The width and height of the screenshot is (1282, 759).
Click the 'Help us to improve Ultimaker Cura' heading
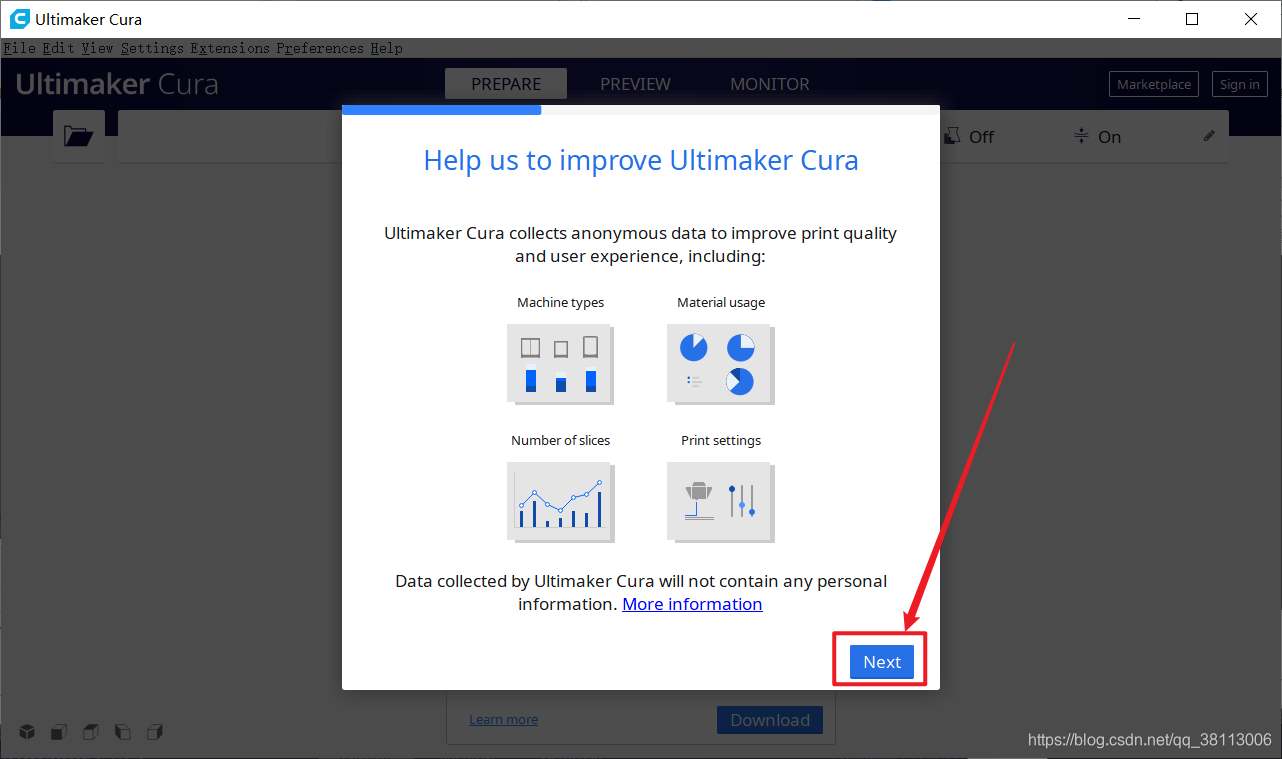coord(641,160)
